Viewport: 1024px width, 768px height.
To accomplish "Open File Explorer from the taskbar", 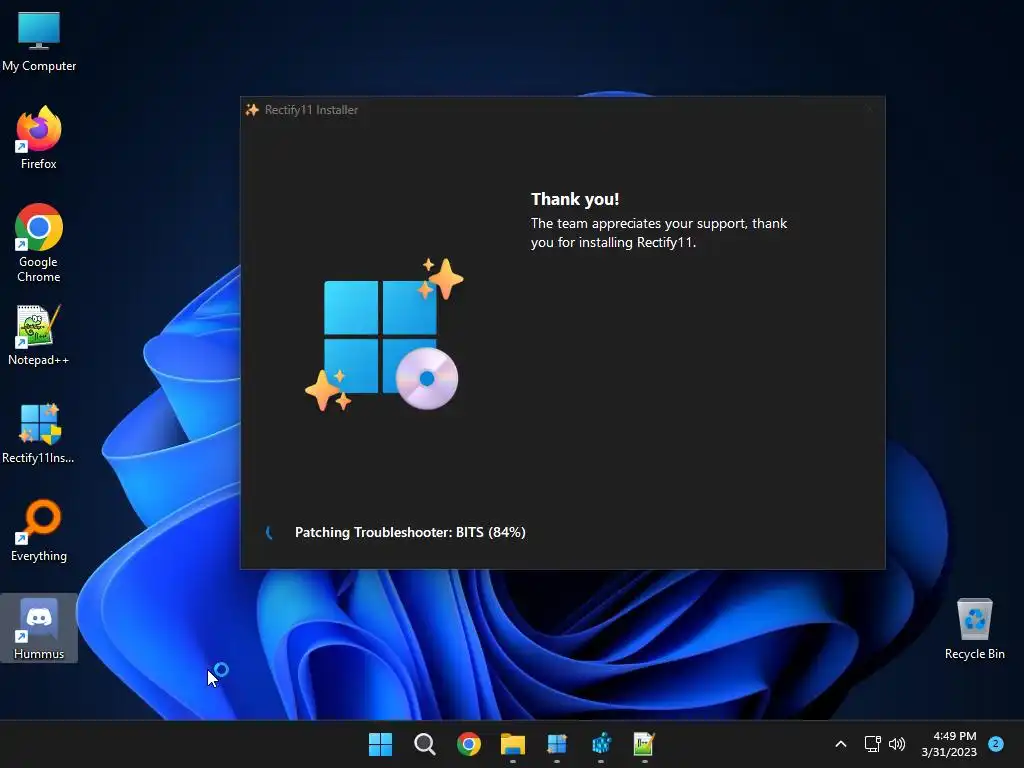I will pyautogui.click(x=513, y=744).
